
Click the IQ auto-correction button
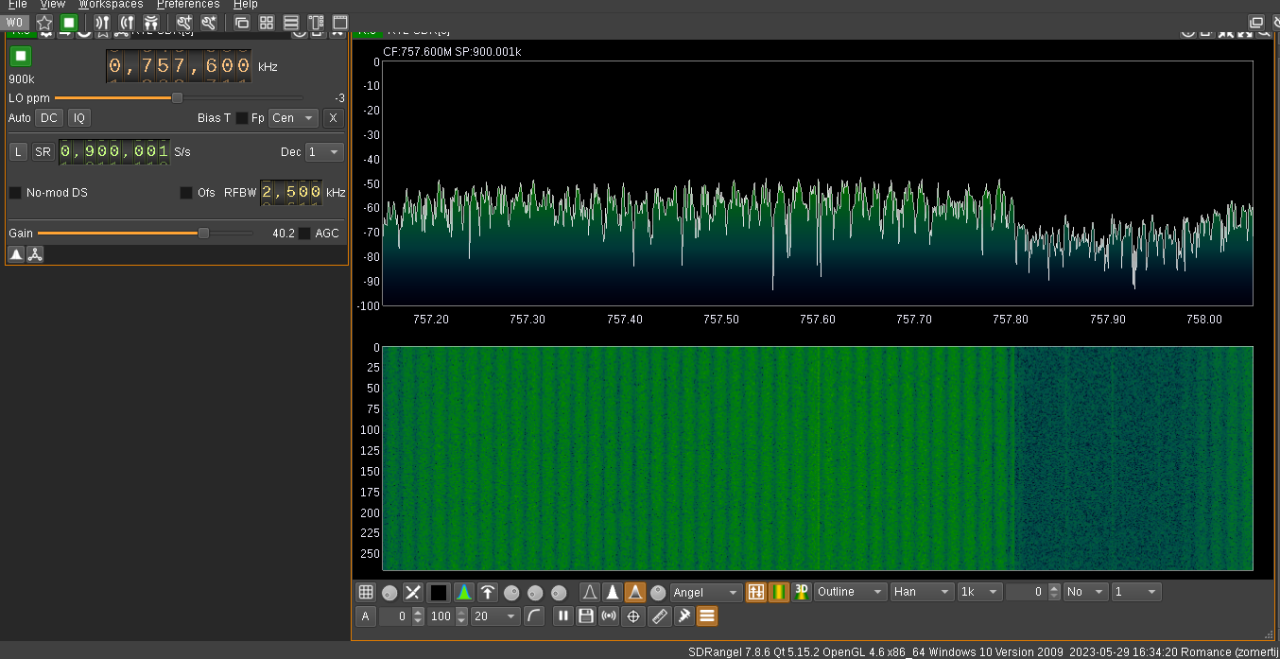[x=78, y=118]
